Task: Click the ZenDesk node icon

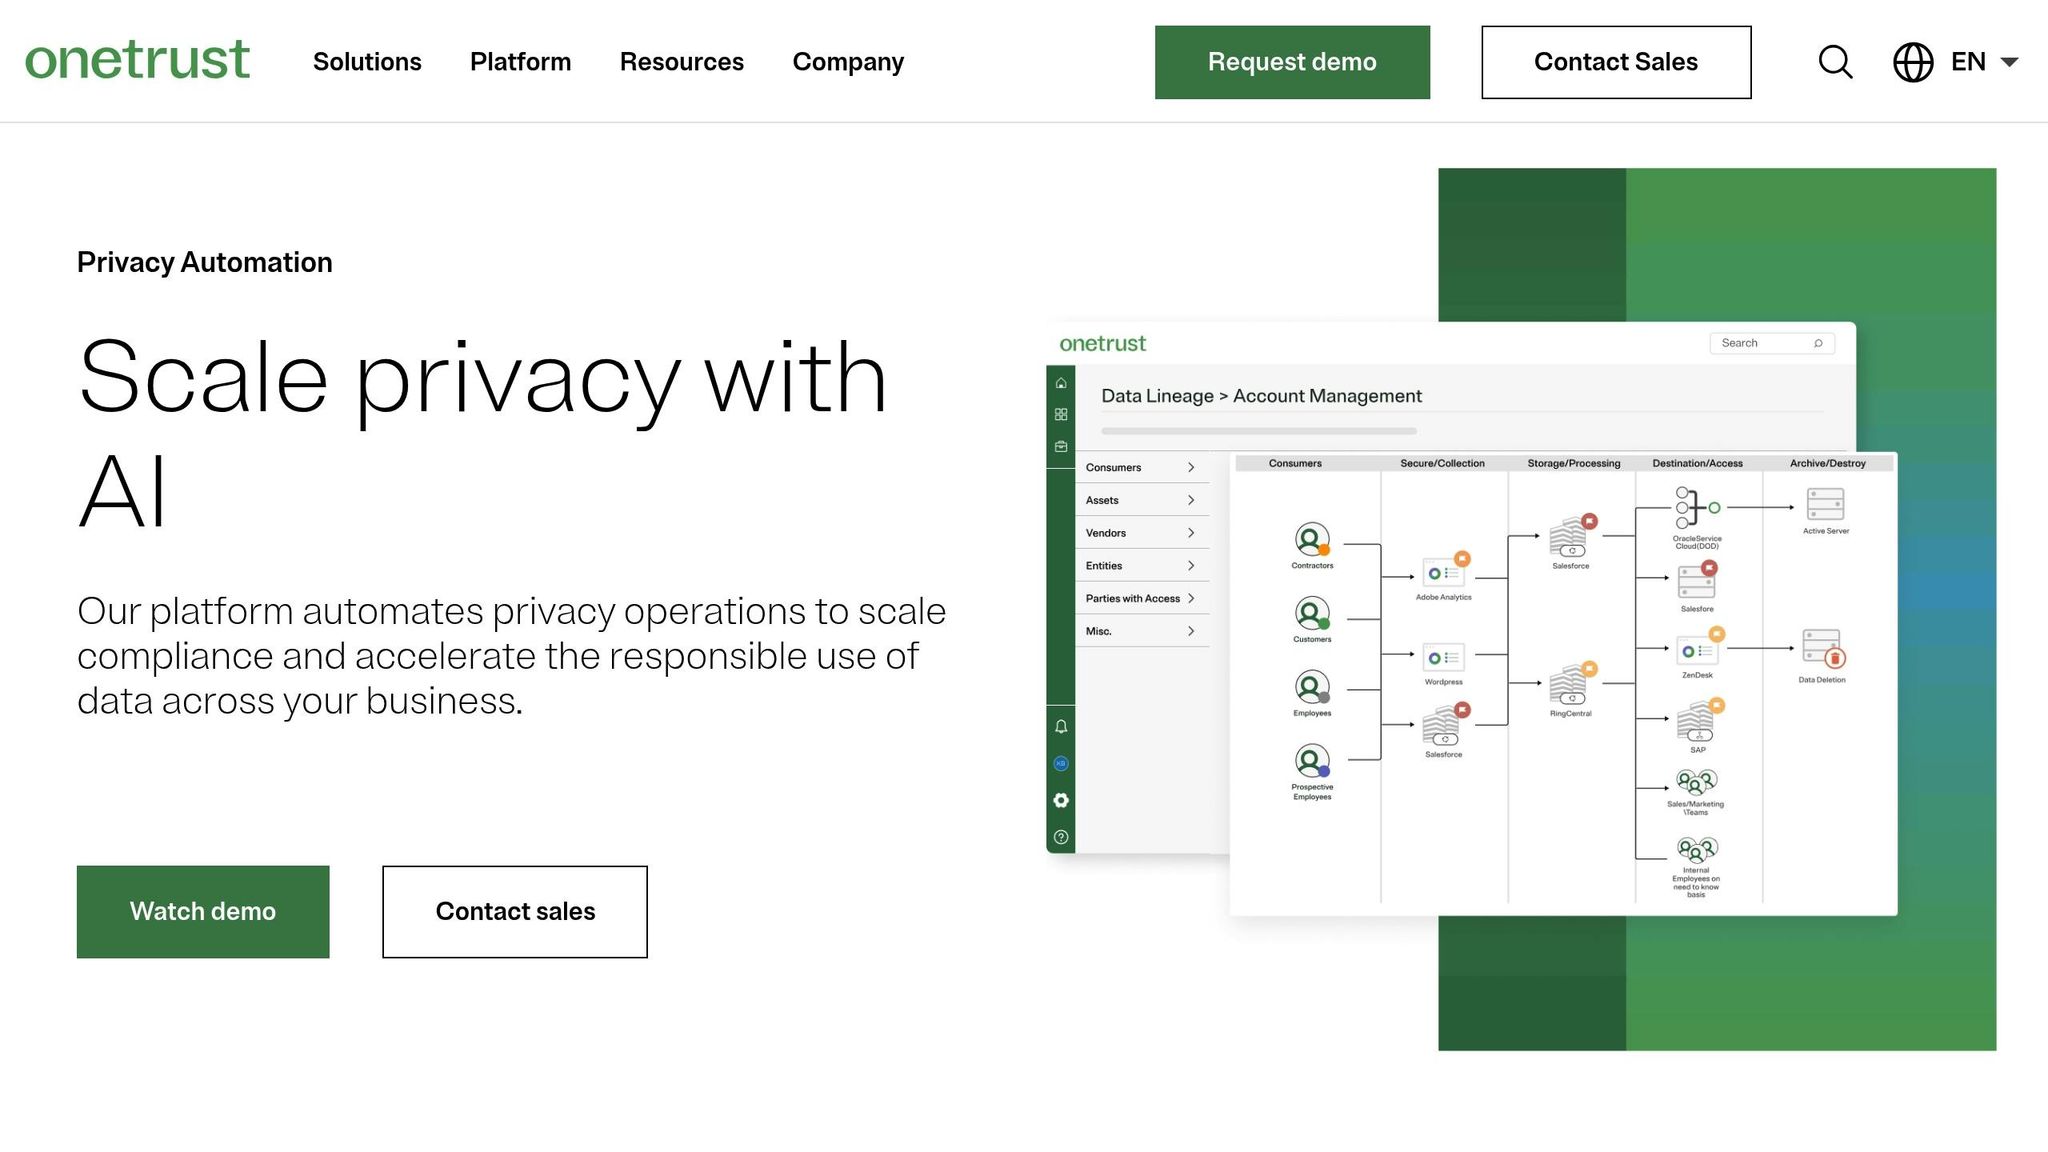Action: [1699, 649]
